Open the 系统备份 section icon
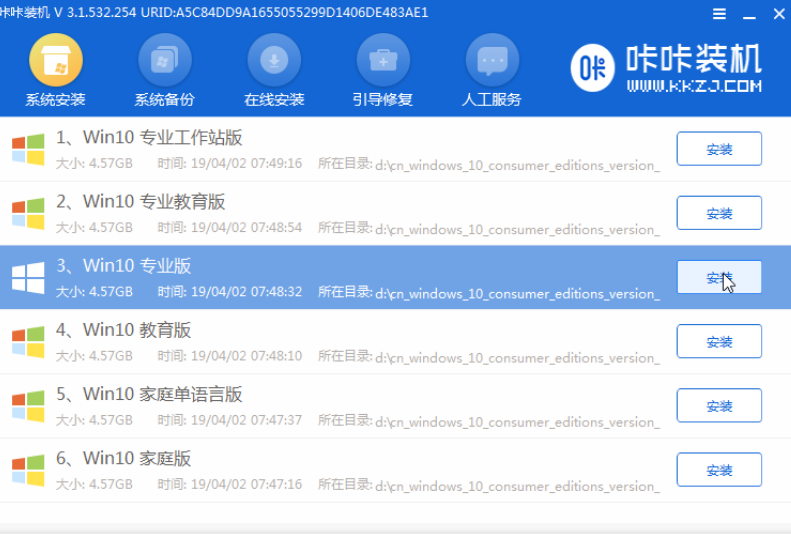The width and height of the screenshot is (791, 536). [165, 60]
